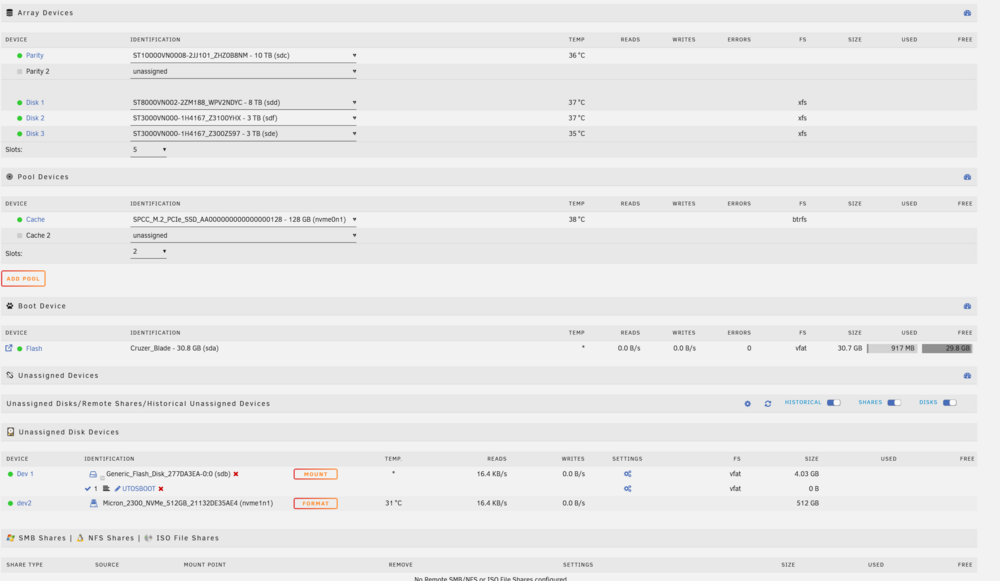
Task: Click the FORMAT button for dev2
Action: click(315, 503)
